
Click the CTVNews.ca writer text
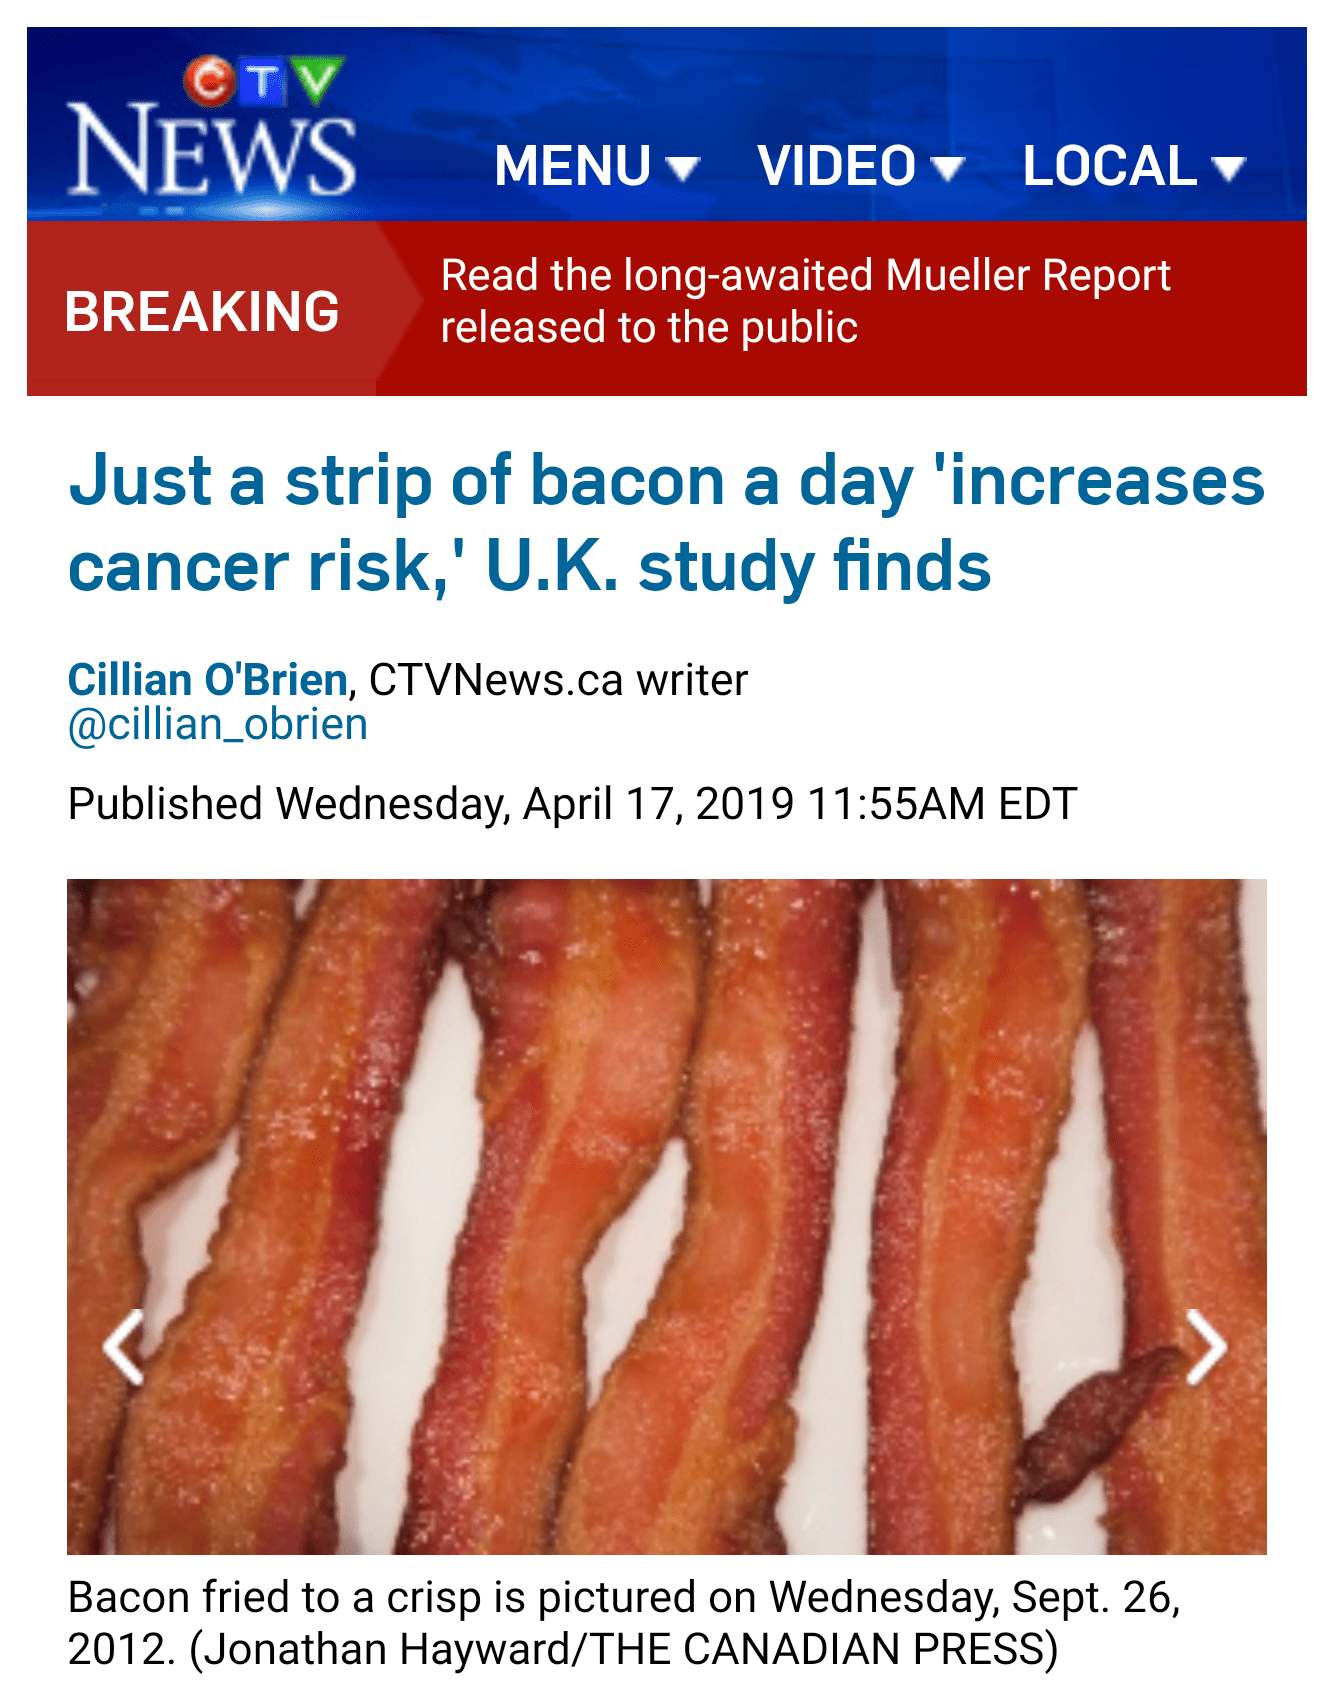pos(558,680)
